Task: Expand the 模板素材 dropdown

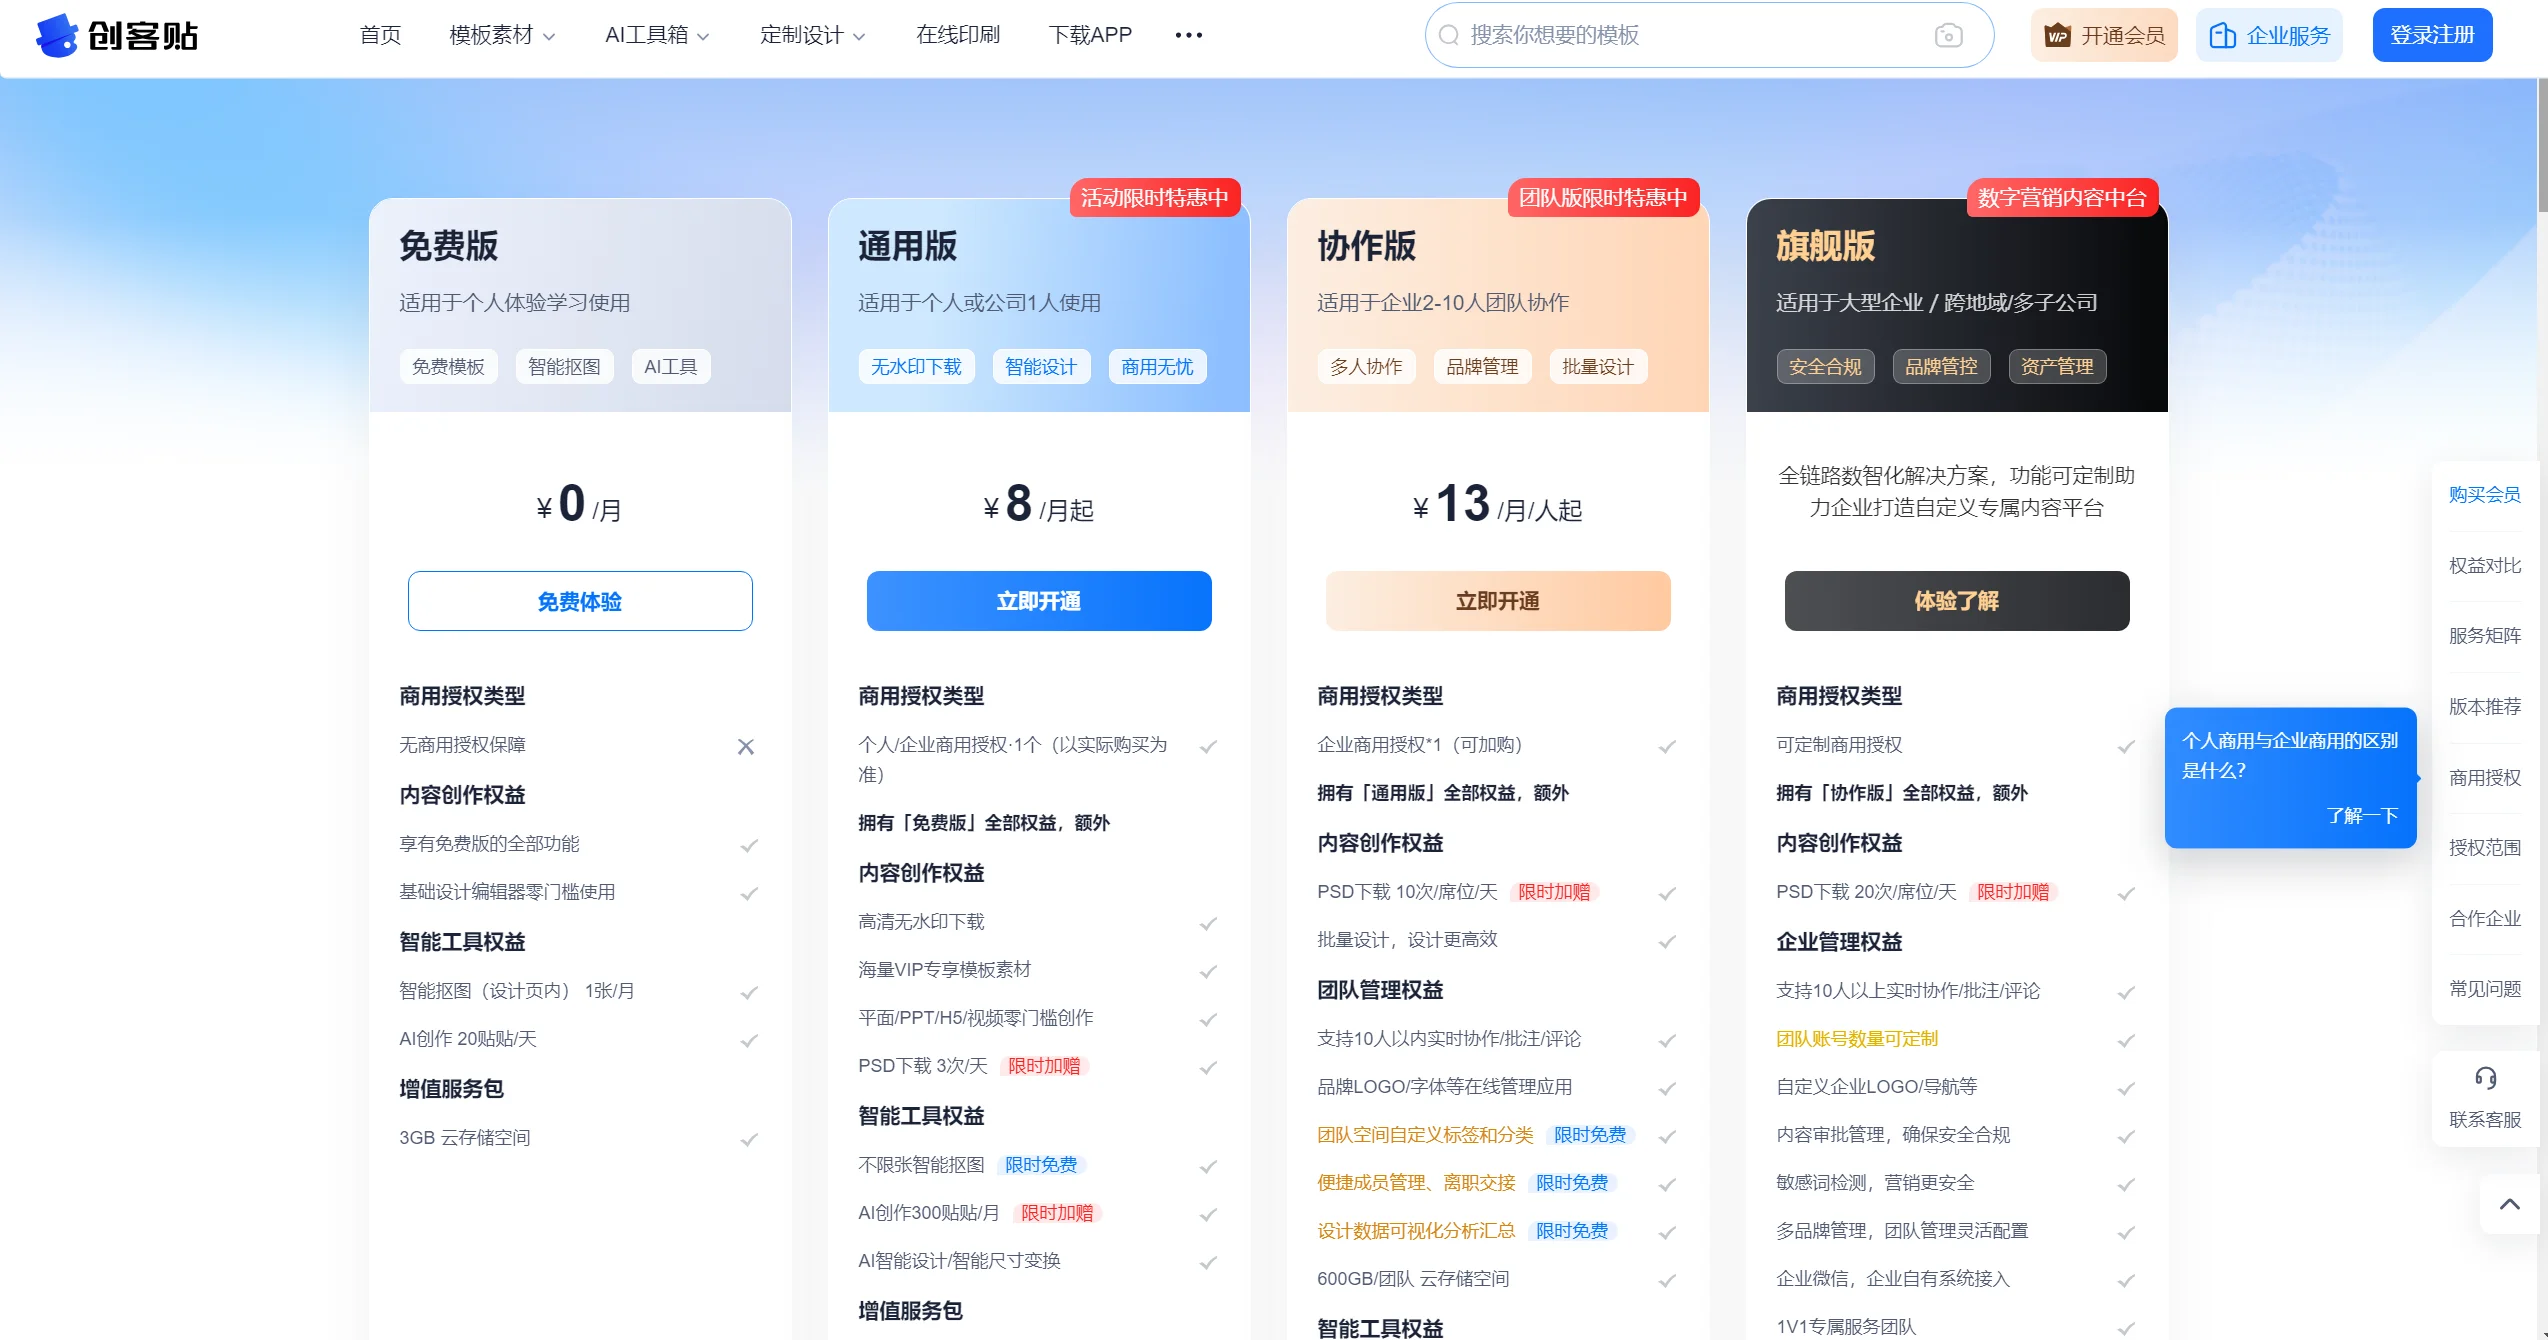Action: (503, 34)
